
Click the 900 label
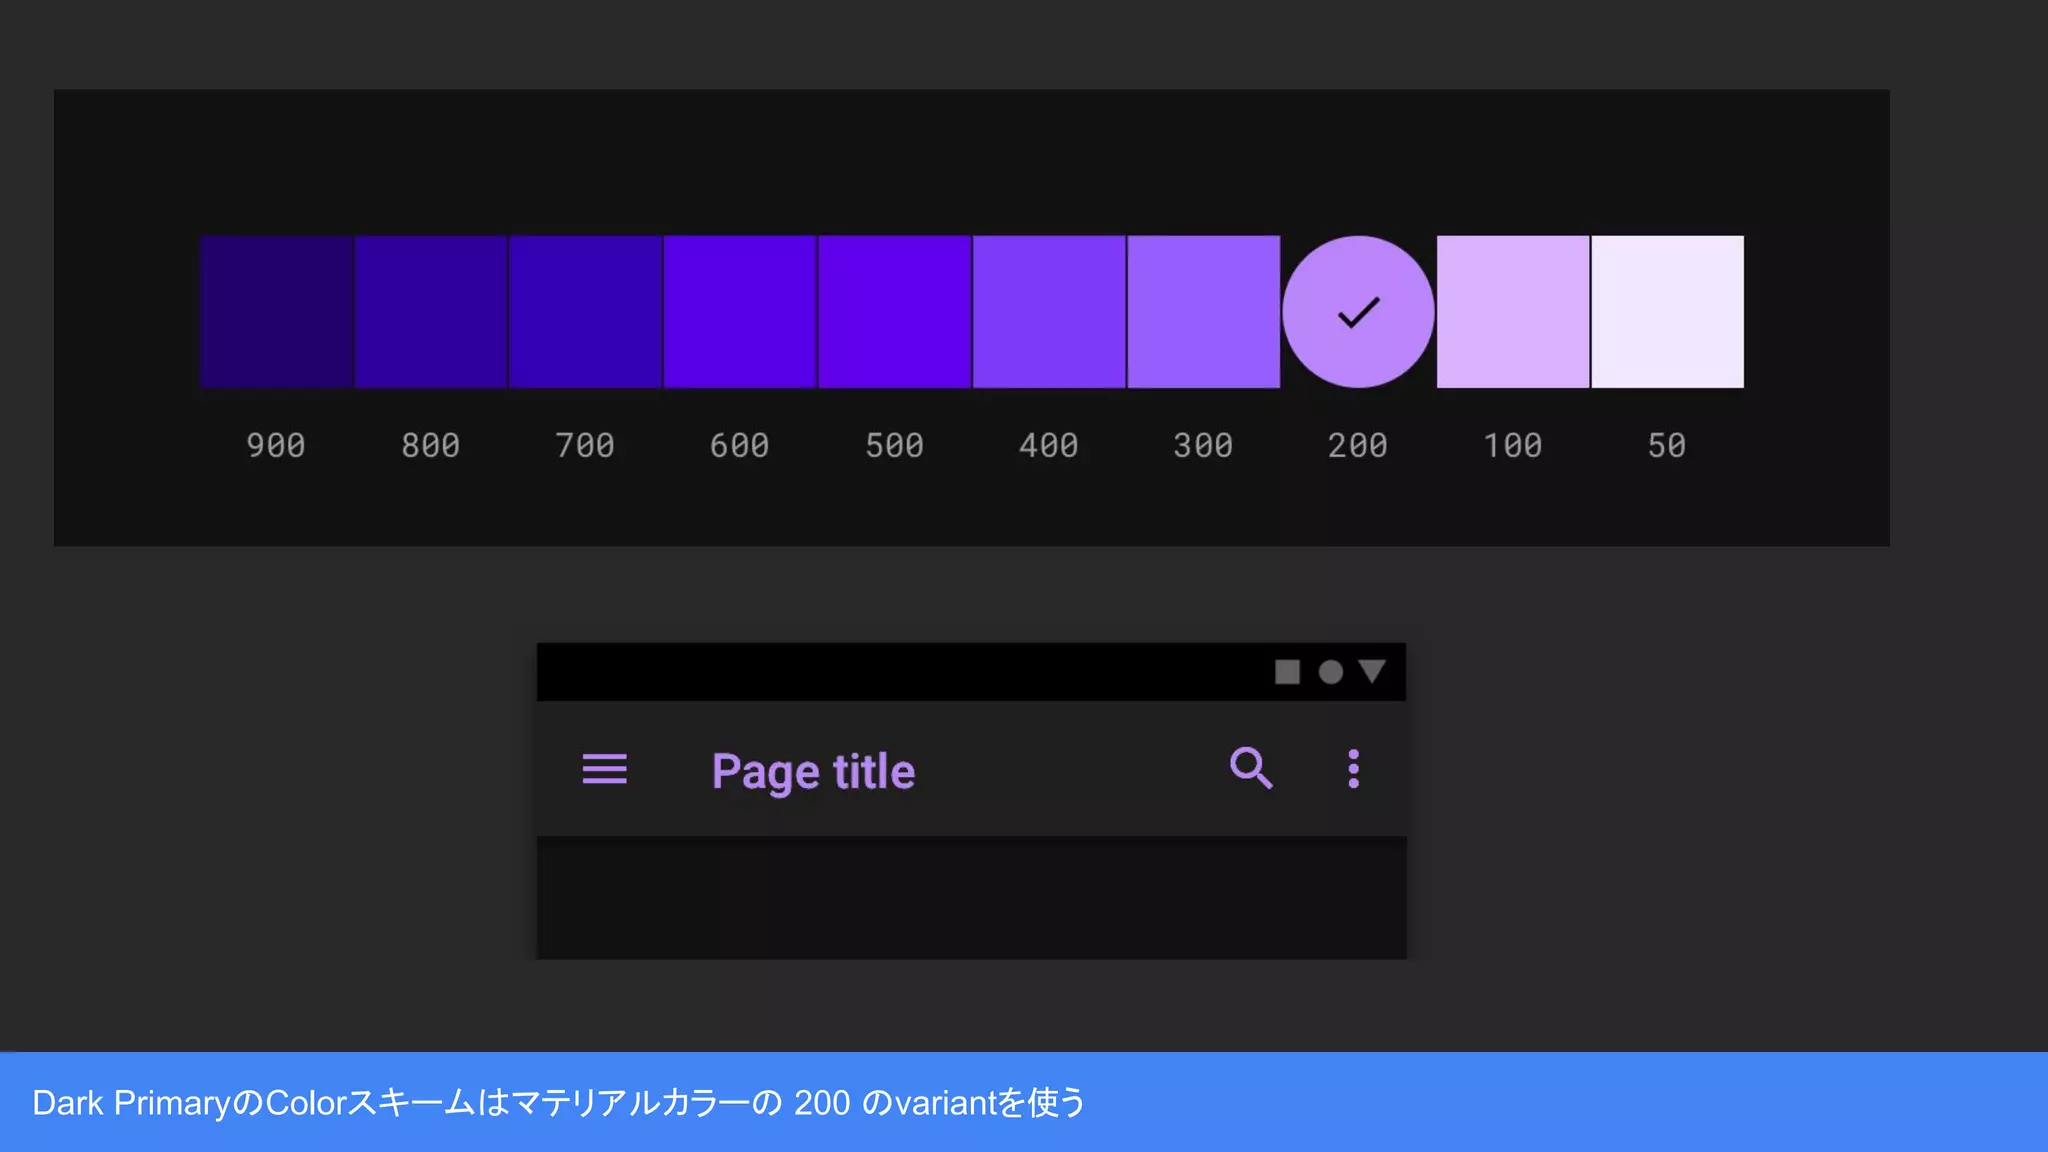pyautogui.click(x=276, y=445)
